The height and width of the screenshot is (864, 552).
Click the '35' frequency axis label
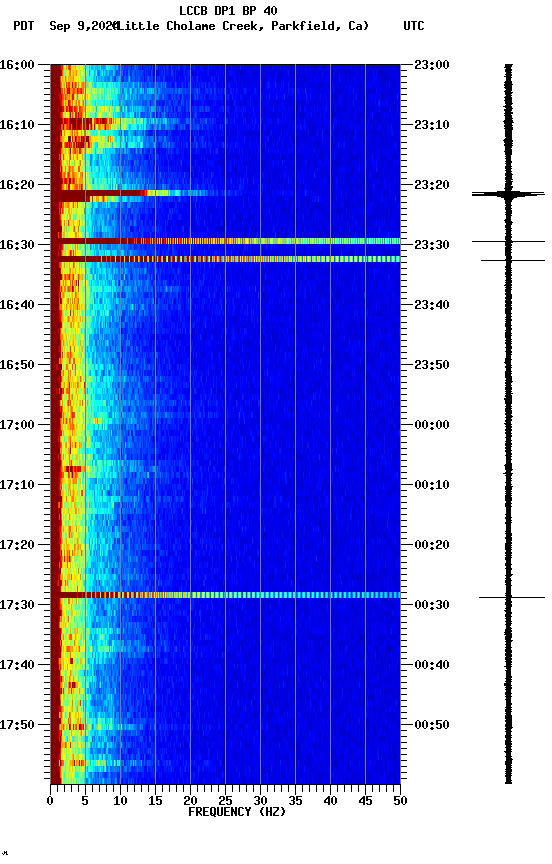[x=295, y=801]
